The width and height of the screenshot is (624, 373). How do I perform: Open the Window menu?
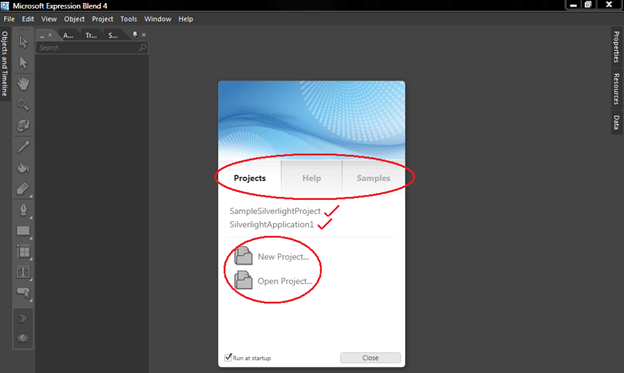(158, 19)
